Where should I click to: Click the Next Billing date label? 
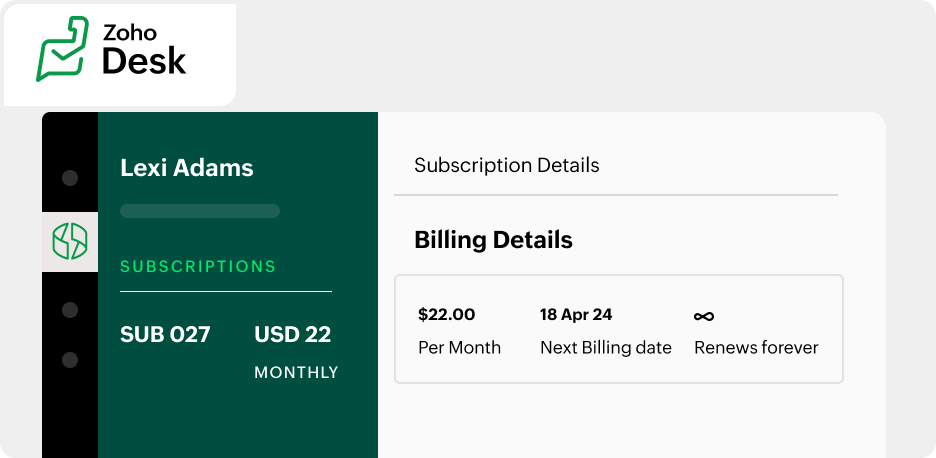pyautogui.click(x=606, y=348)
